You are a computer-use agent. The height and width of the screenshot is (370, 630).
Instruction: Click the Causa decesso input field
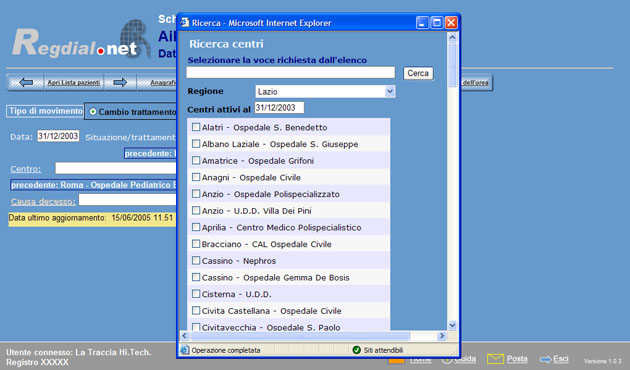(x=127, y=200)
